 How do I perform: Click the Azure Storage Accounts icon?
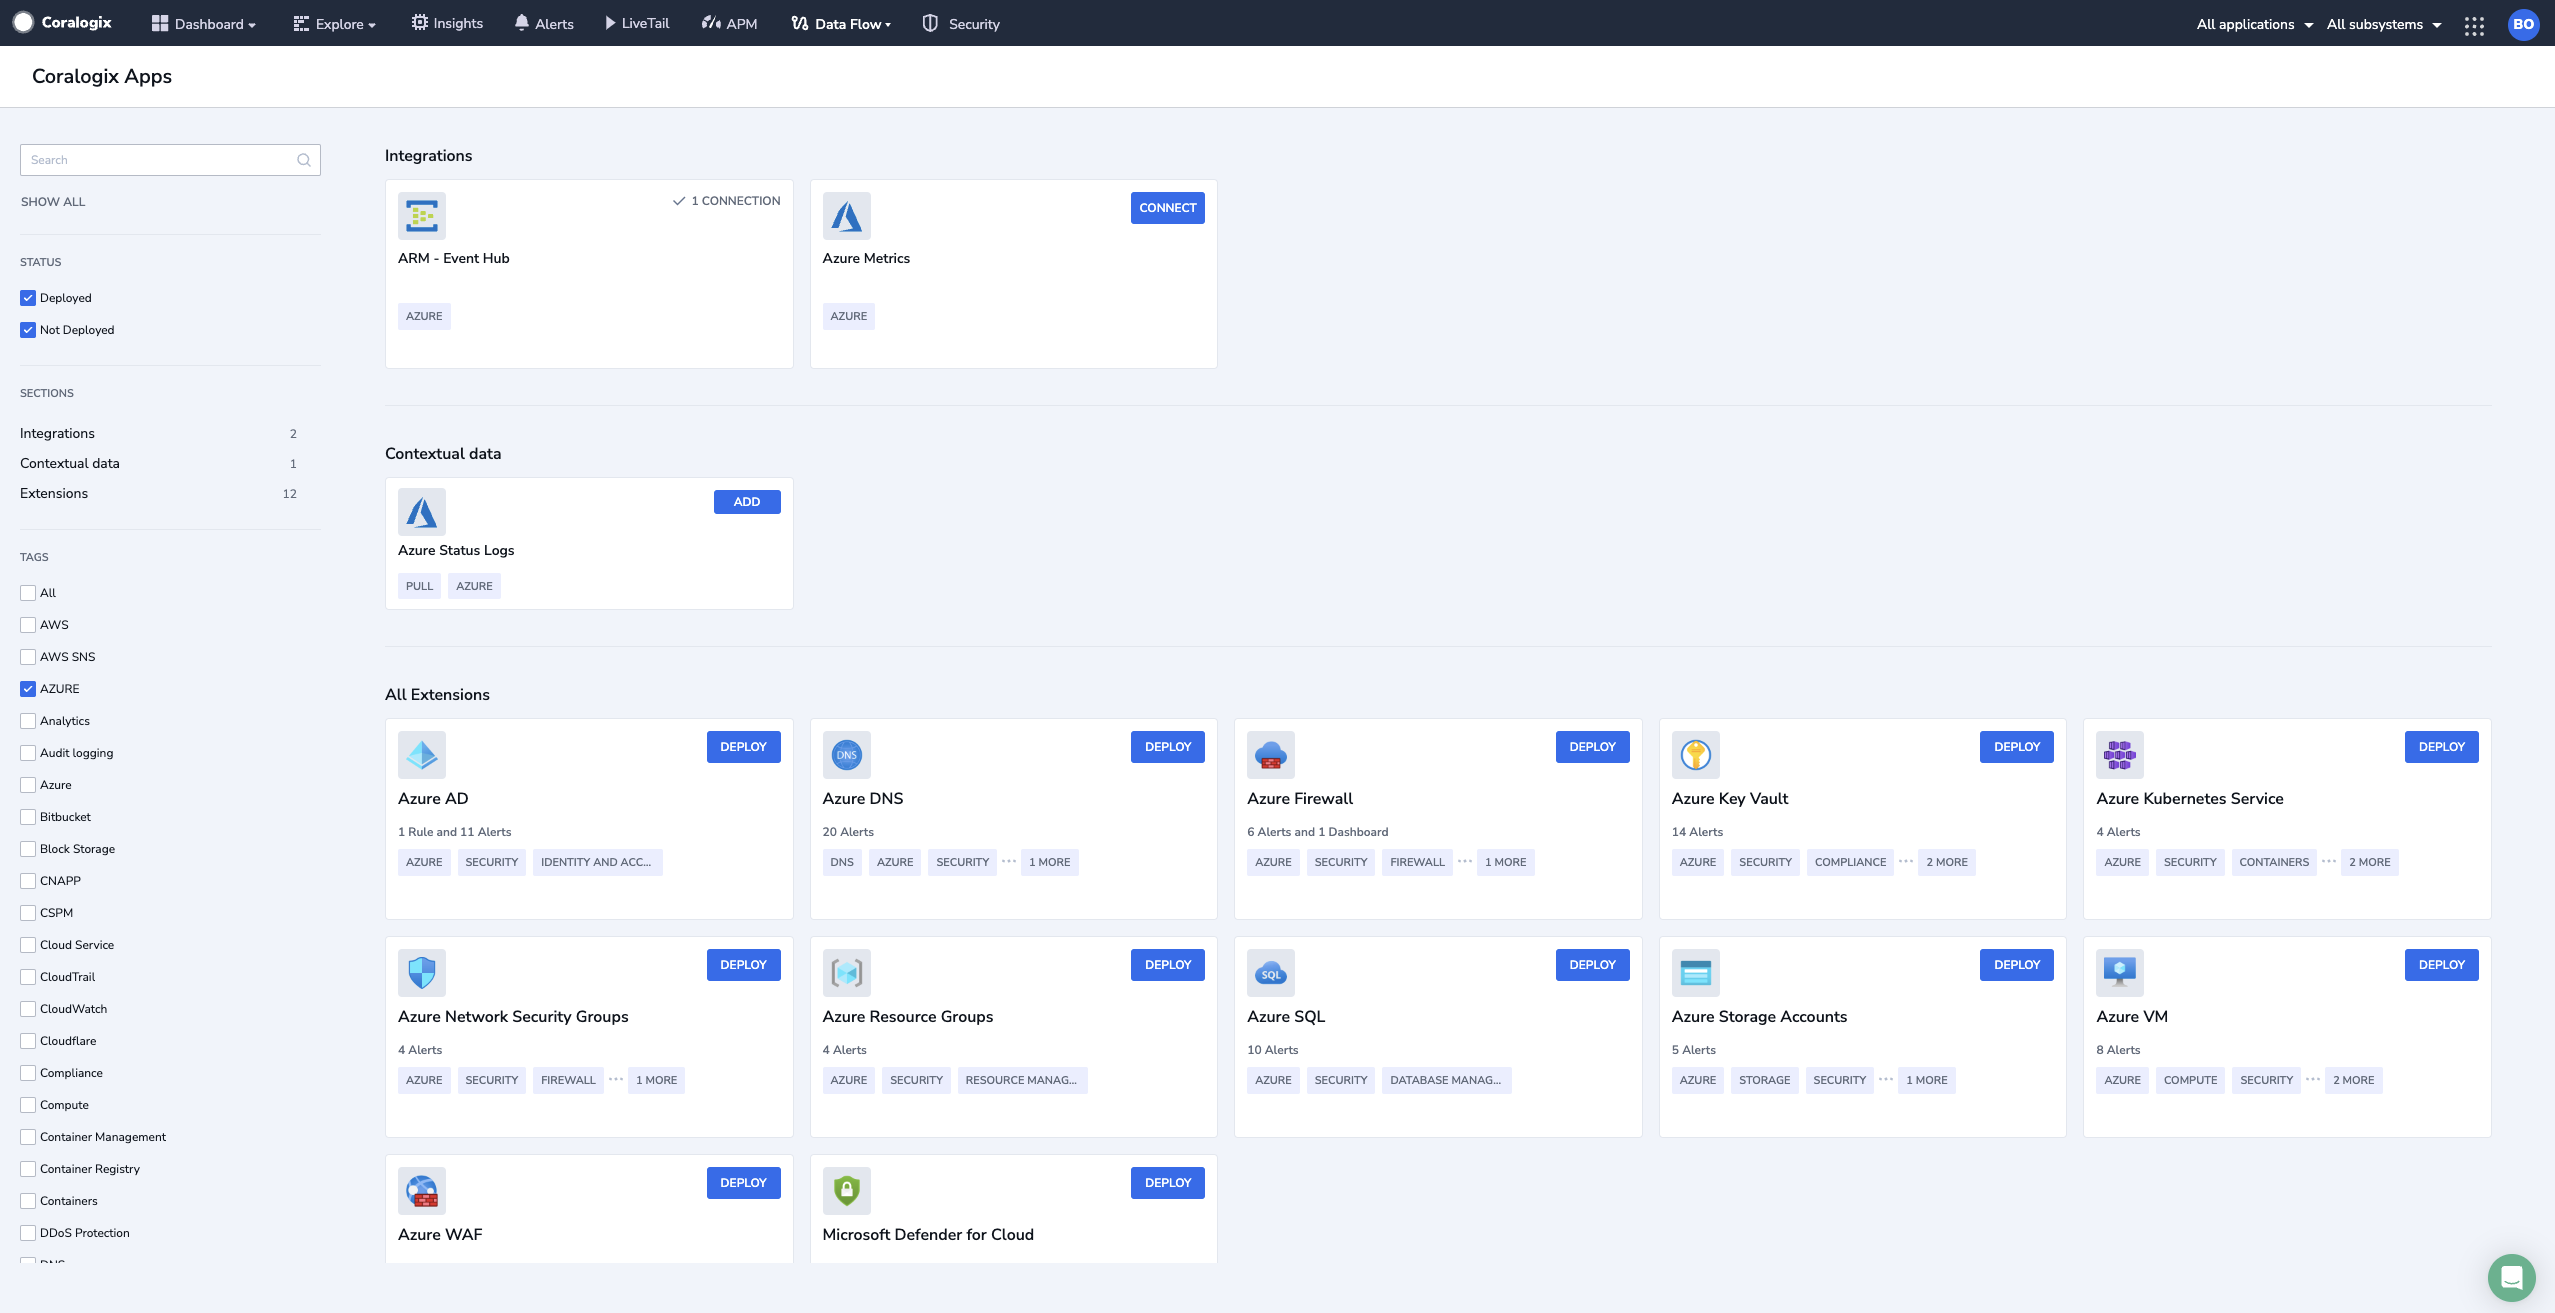pyautogui.click(x=1696, y=973)
